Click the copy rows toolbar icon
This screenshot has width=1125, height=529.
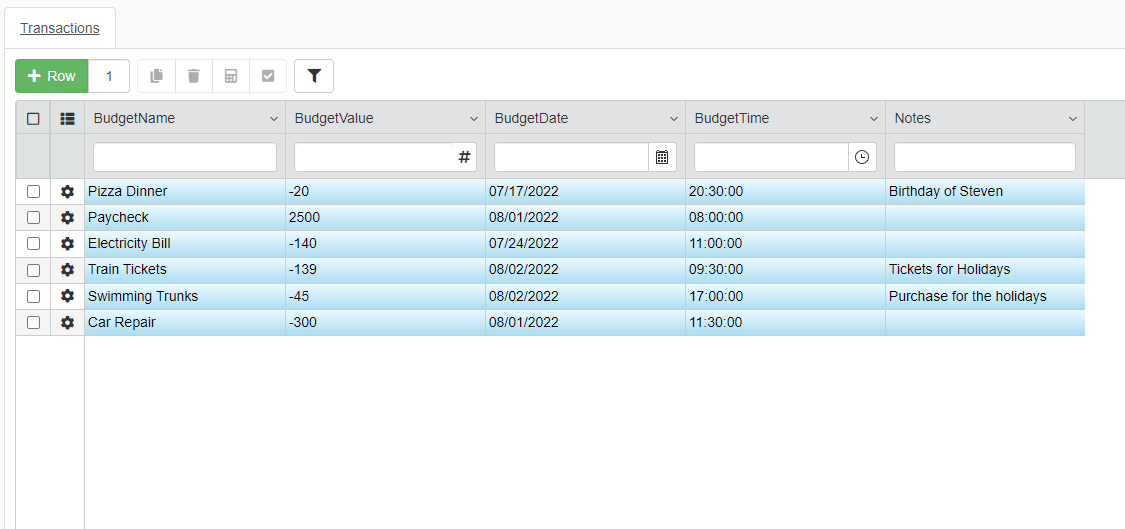click(x=156, y=76)
